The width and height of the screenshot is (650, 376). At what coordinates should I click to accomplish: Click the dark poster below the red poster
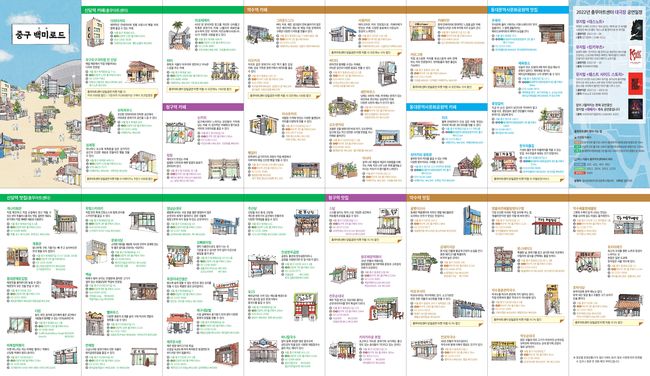coord(635,109)
